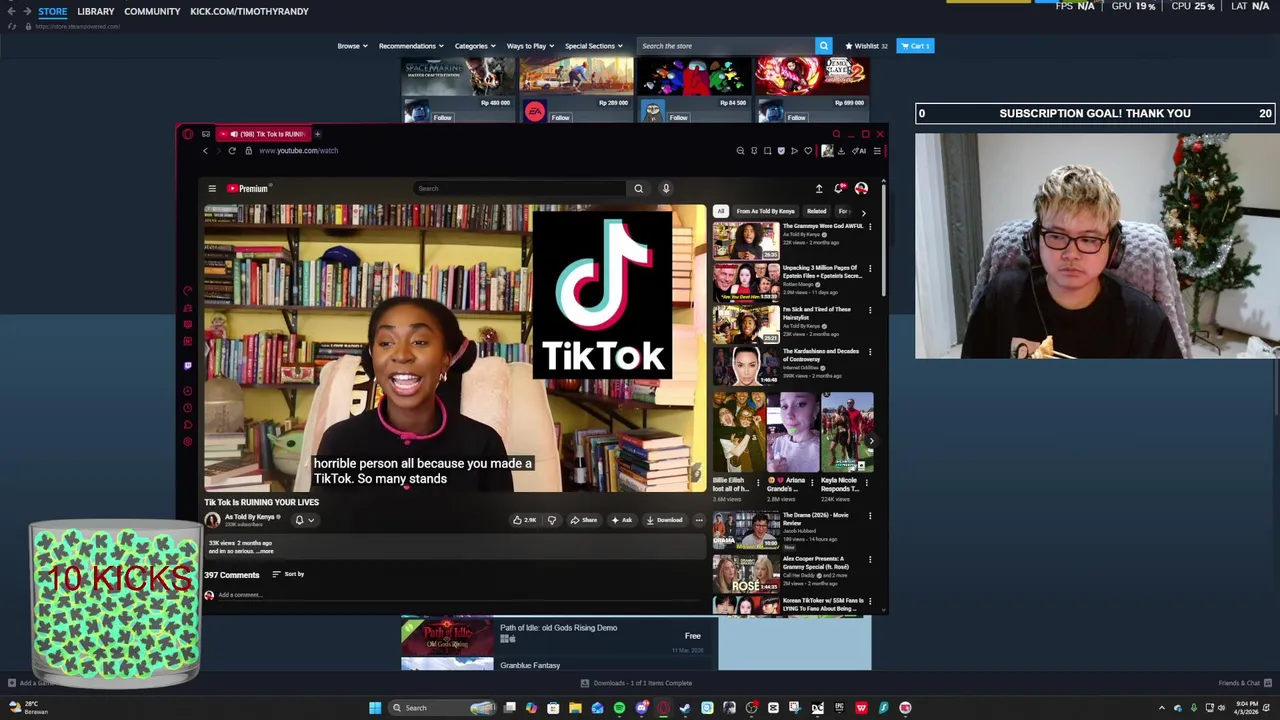
Task: Click Add a comment field
Action: click(455, 595)
